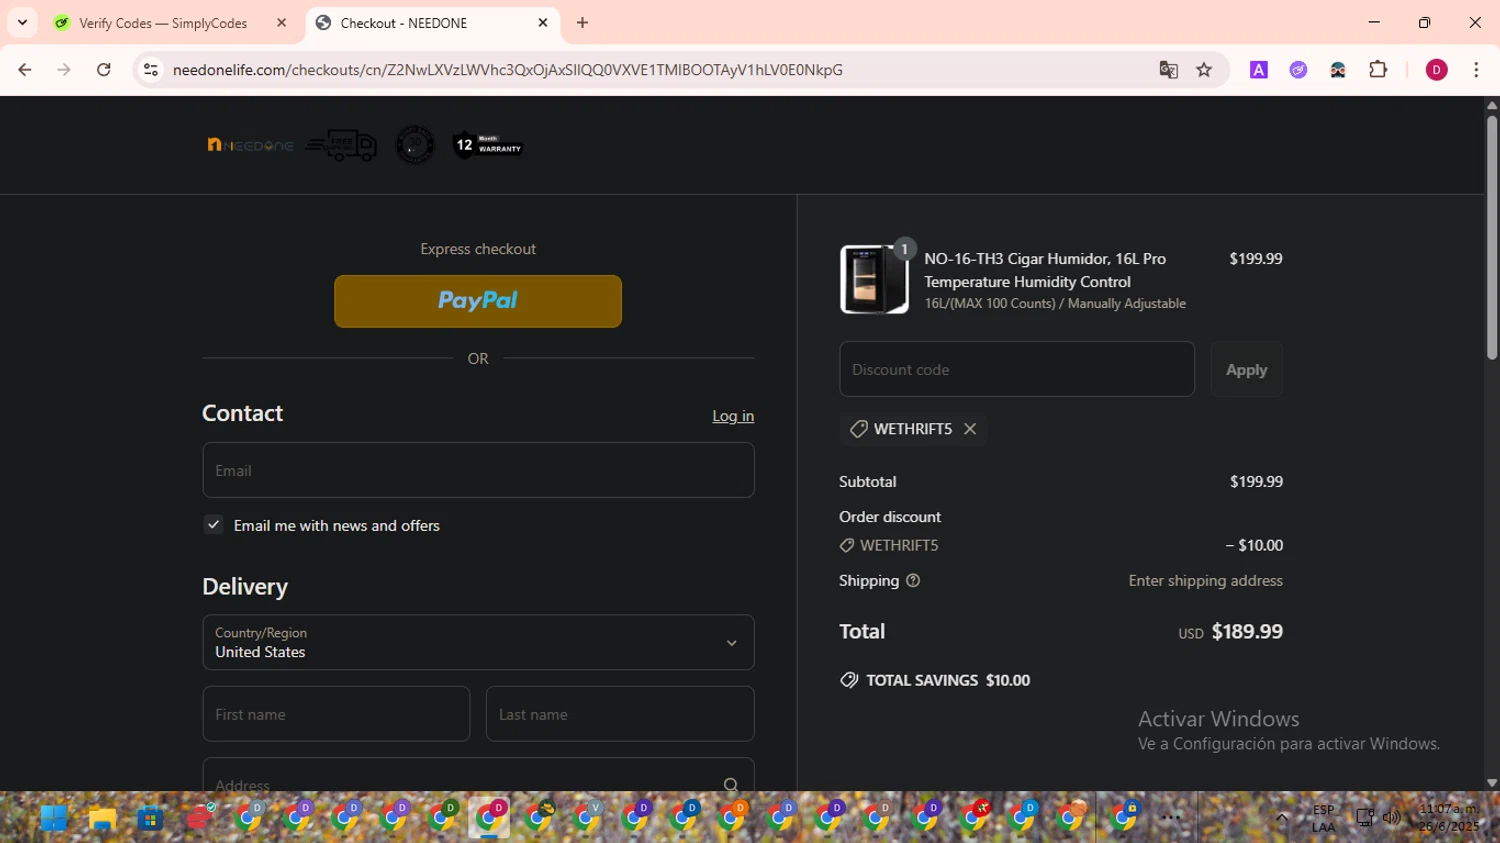Click the address bar URL
This screenshot has height=843, width=1500.
pyautogui.click(x=508, y=70)
